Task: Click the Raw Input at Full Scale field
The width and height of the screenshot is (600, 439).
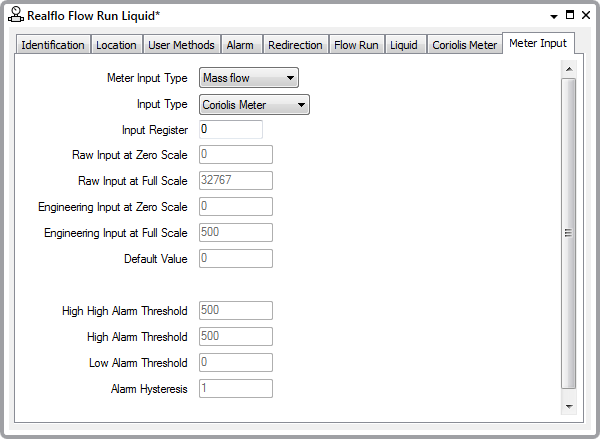Action: (236, 180)
